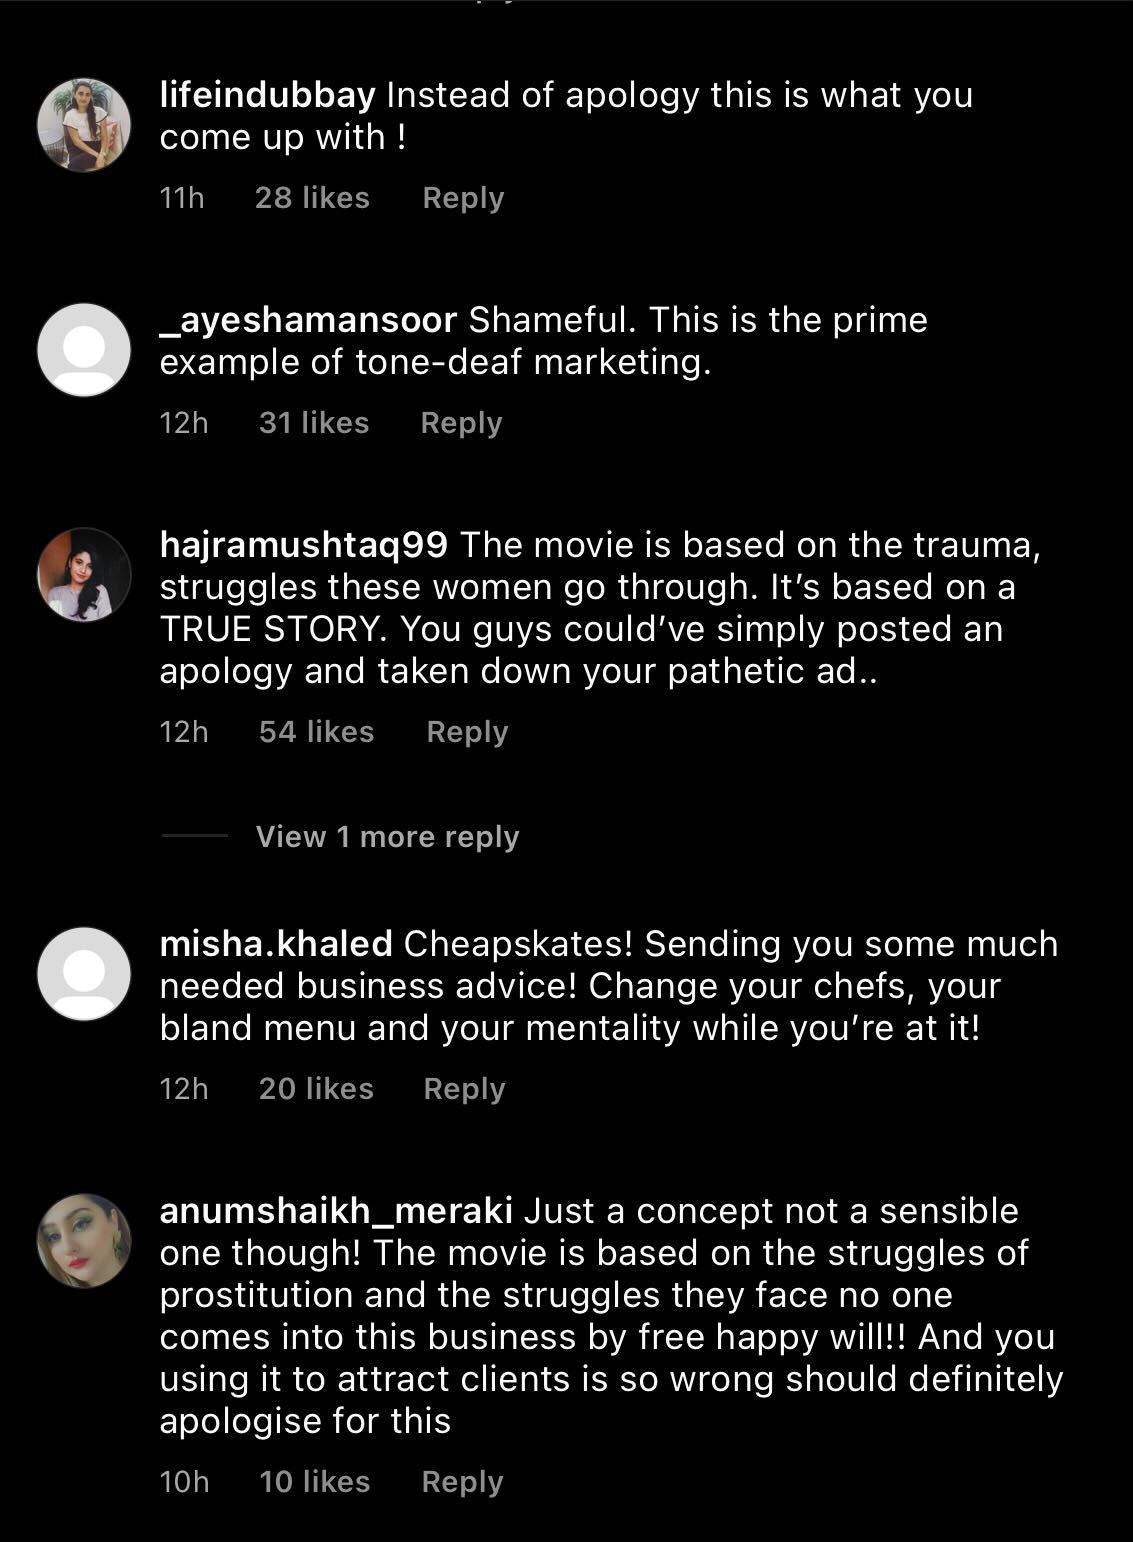View the 20 likes on misha.khaled's comment
Image resolution: width=1133 pixels, height=1542 pixels.
coord(316,1089)
